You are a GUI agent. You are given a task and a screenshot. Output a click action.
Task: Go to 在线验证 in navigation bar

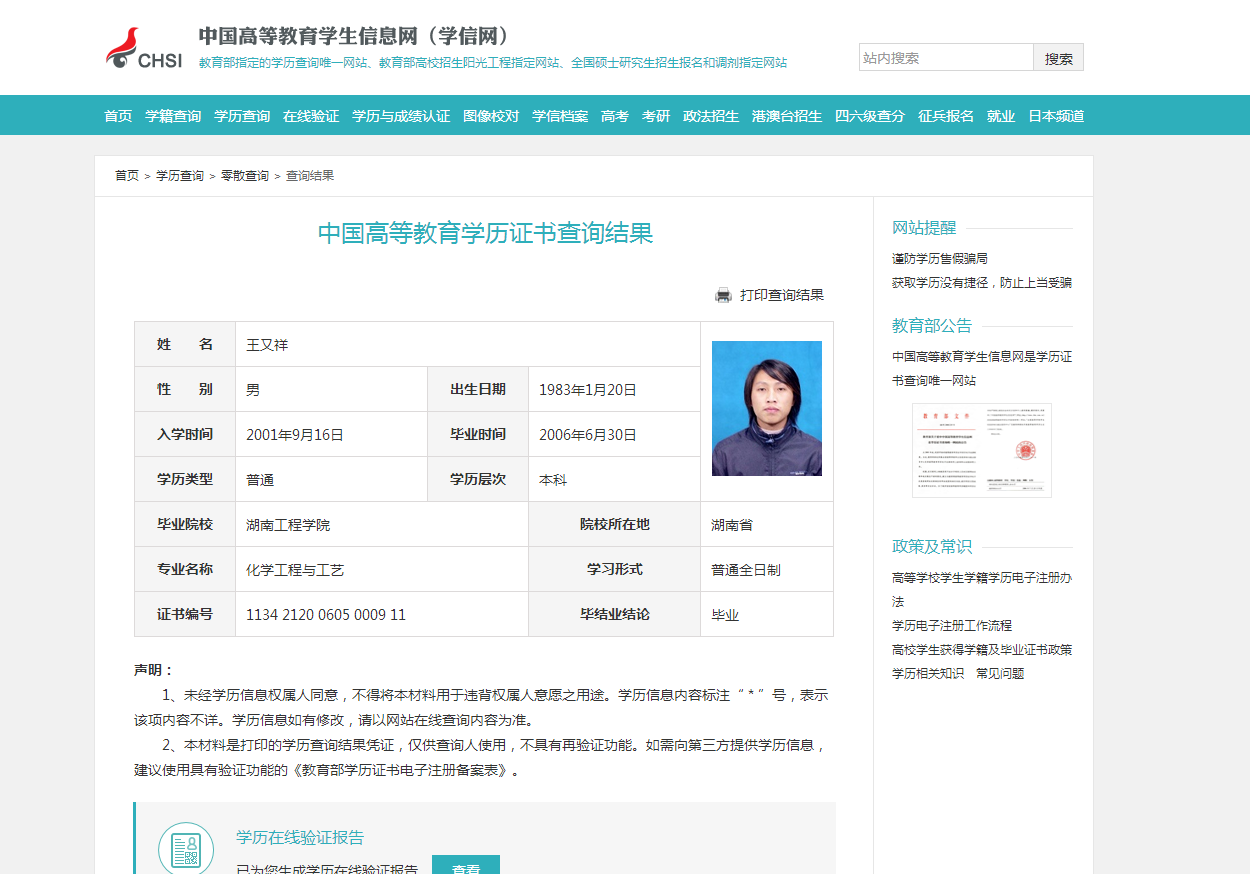coord(311,116)
